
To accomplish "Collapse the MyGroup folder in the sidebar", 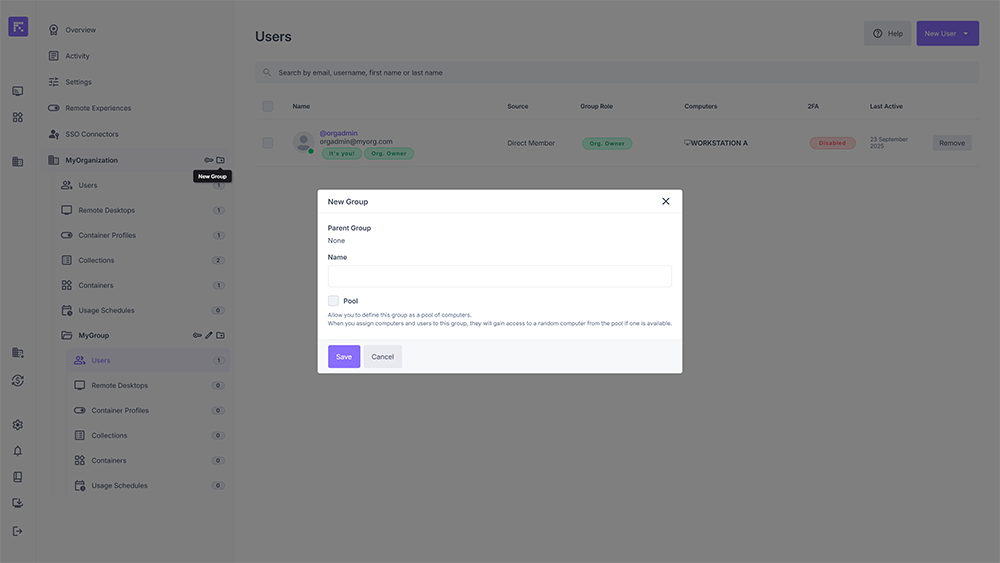I will pyautogui.click(x=67, y=335).
